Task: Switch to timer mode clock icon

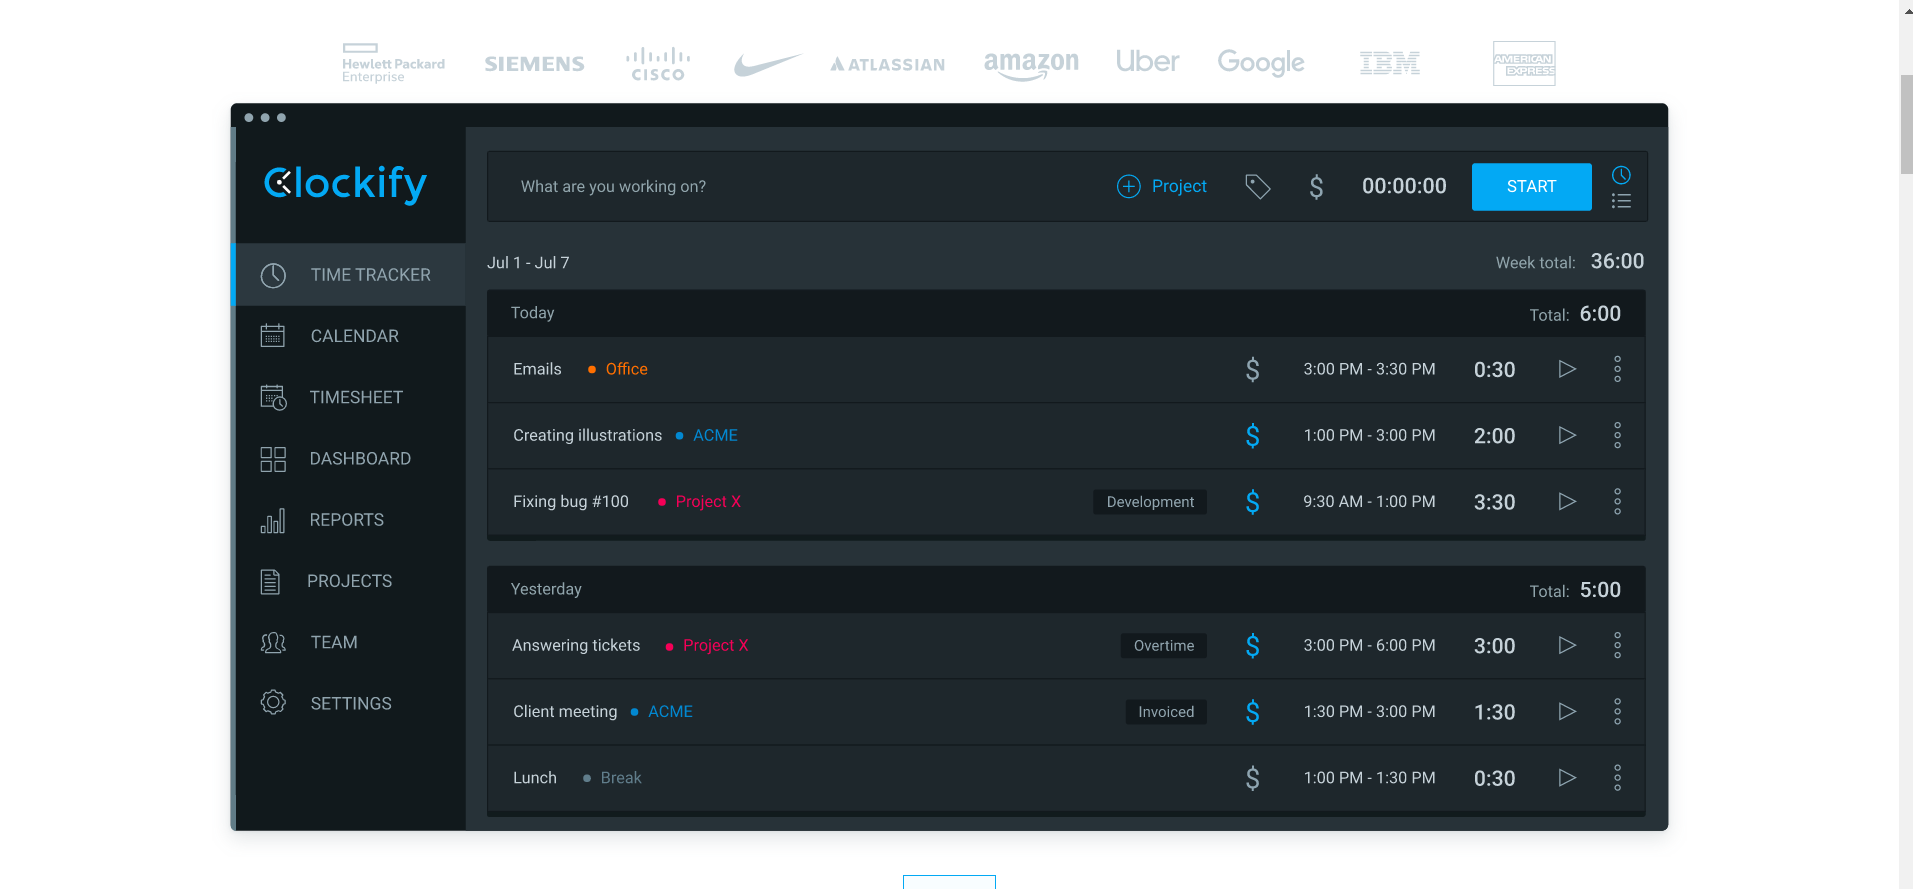Action: click(1621, 175)
